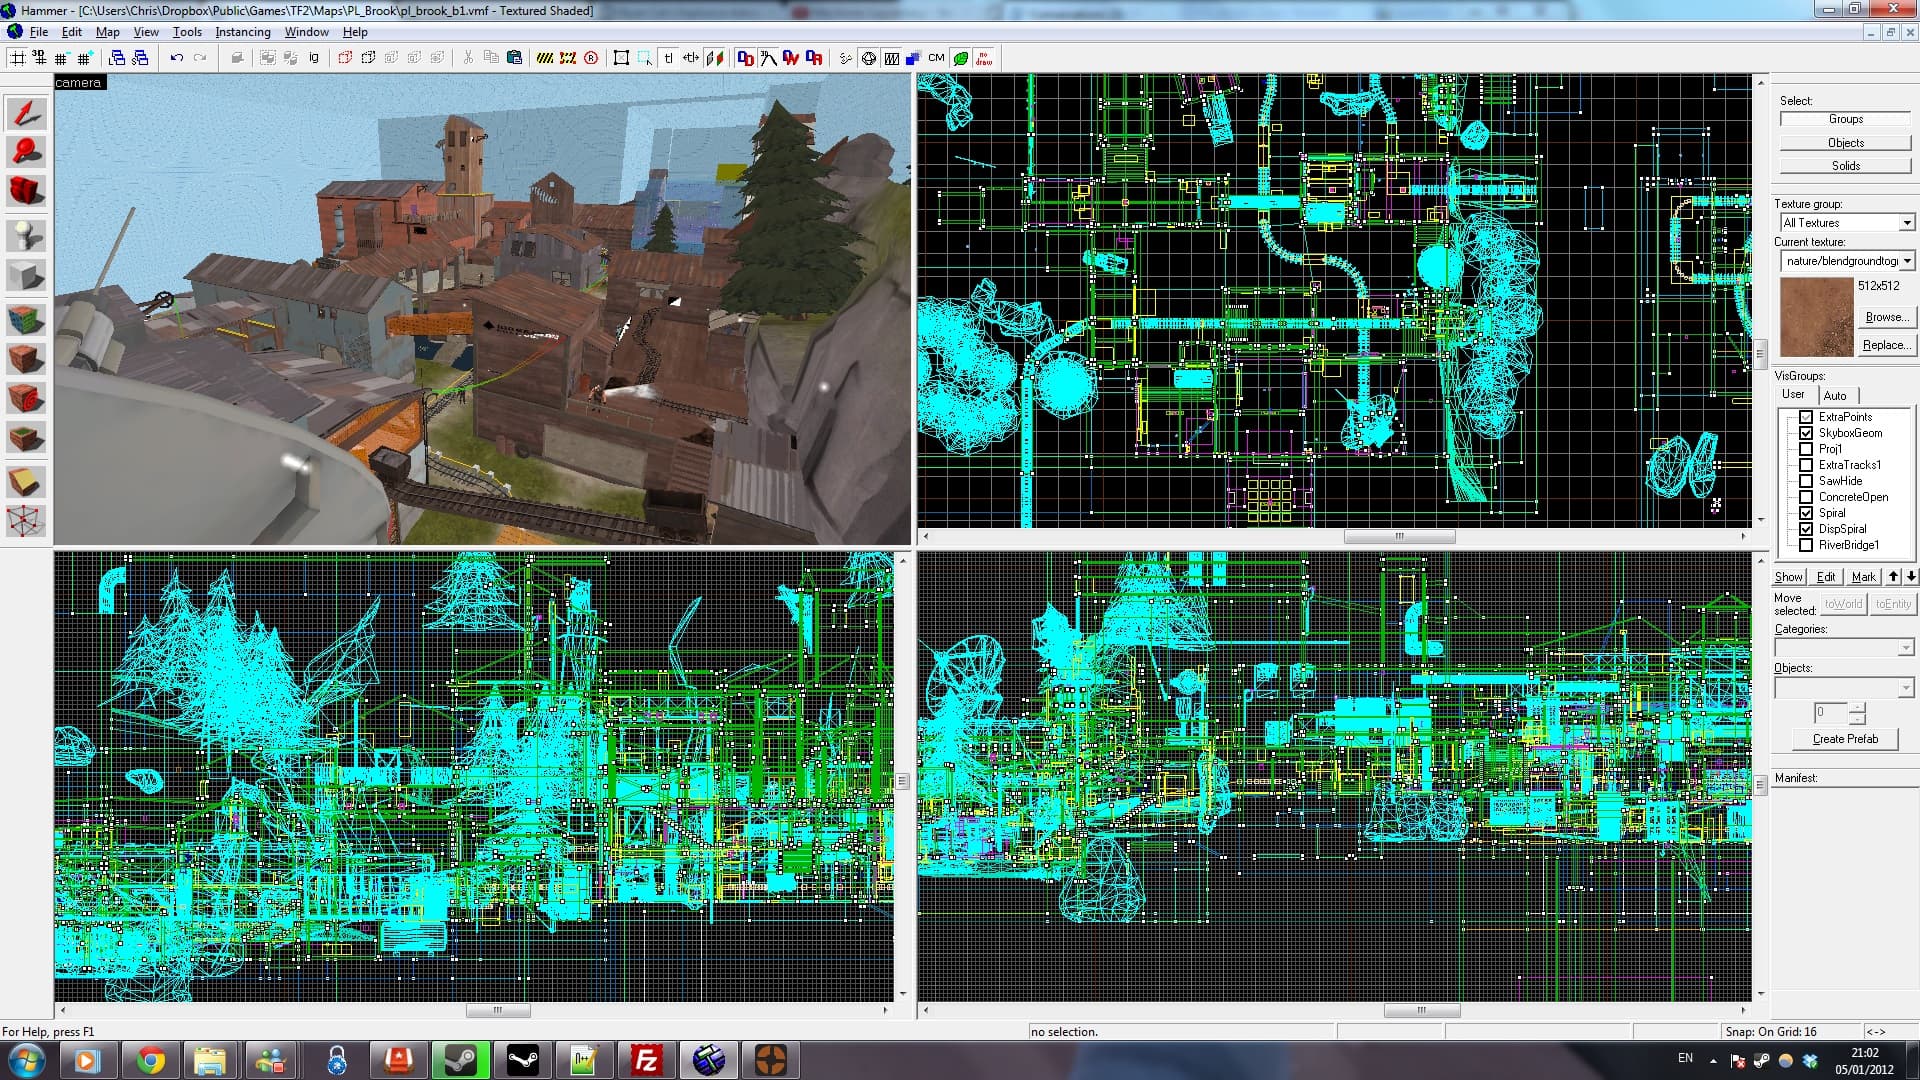
Task: Open Google Chrome from the taskbar
Action: 151,1060
